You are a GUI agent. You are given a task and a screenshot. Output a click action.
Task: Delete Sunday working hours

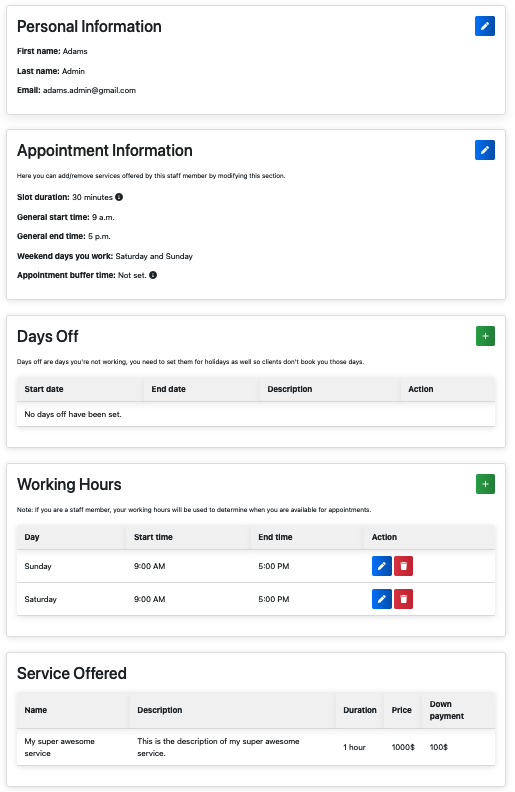(403, 566)
